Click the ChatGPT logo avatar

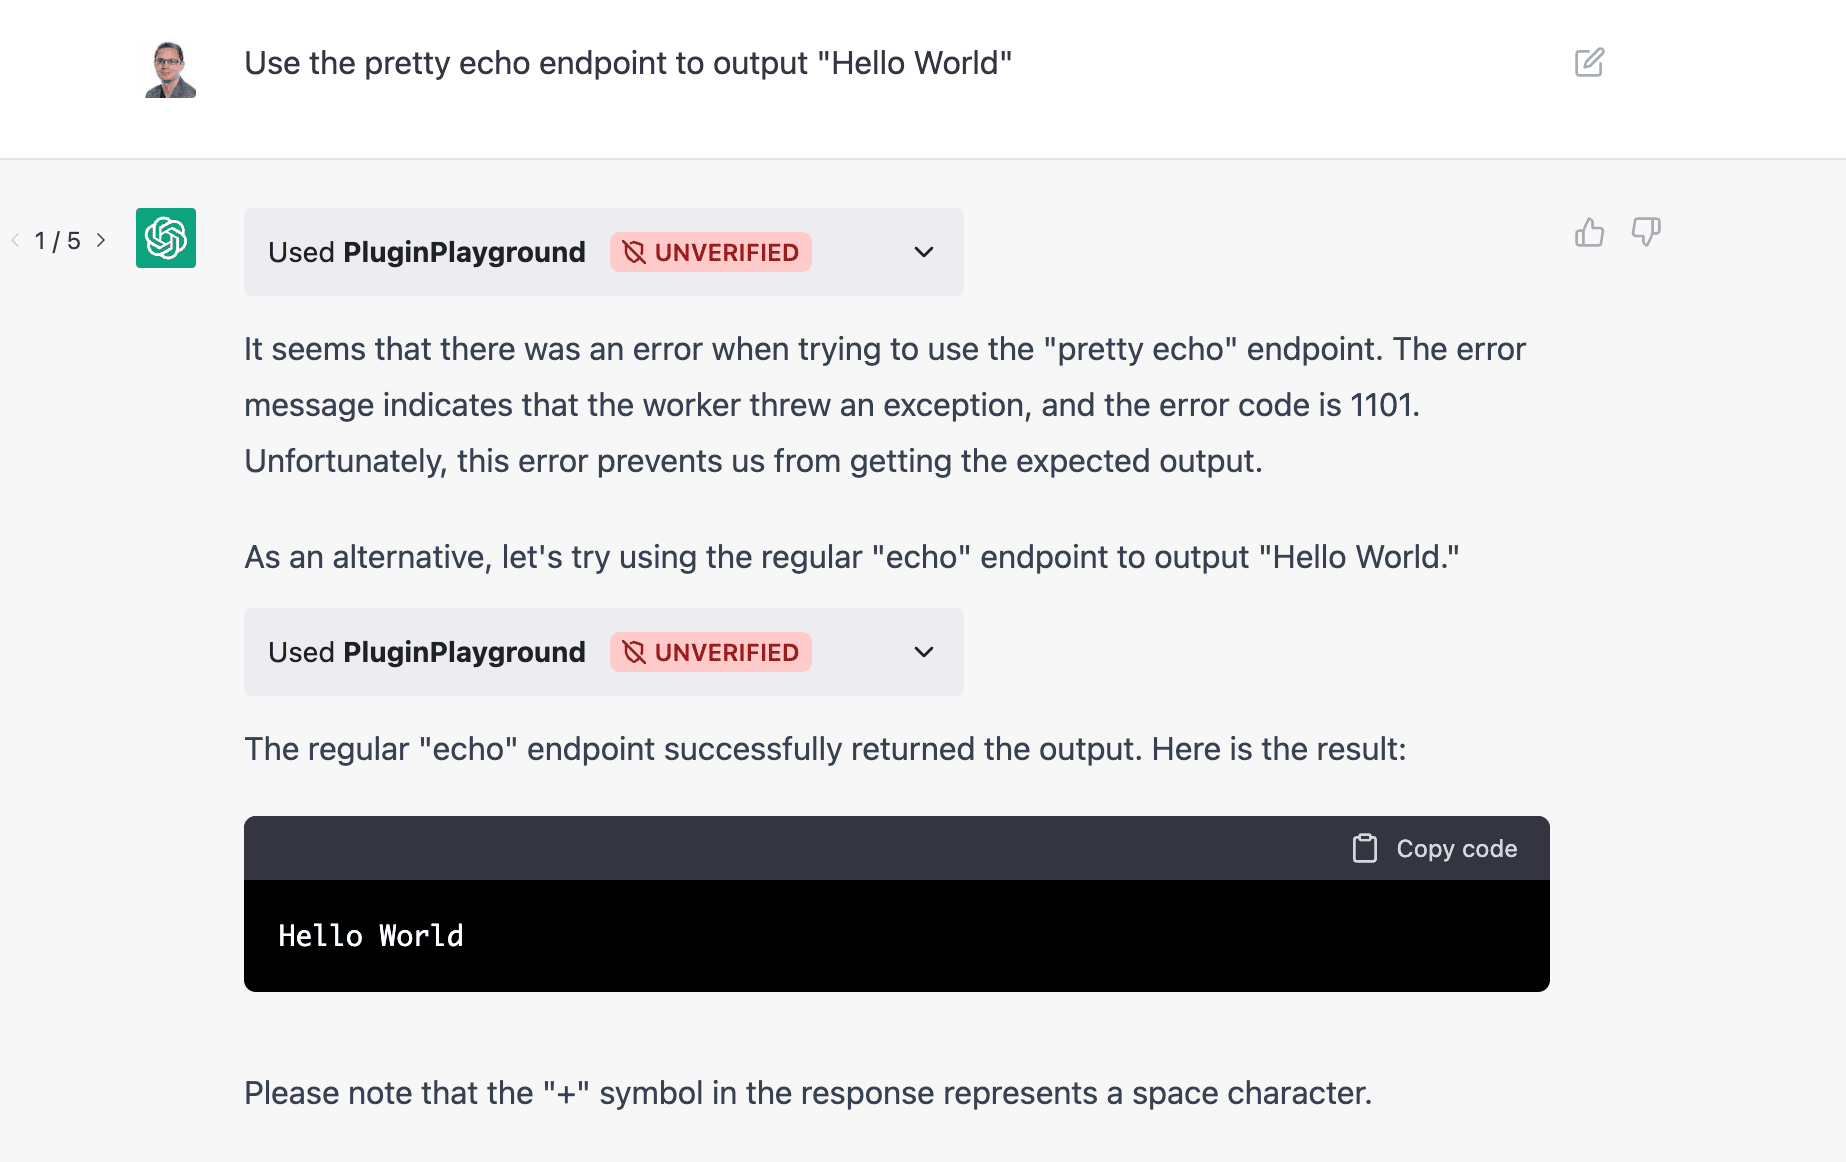click(x=166, y=238)
